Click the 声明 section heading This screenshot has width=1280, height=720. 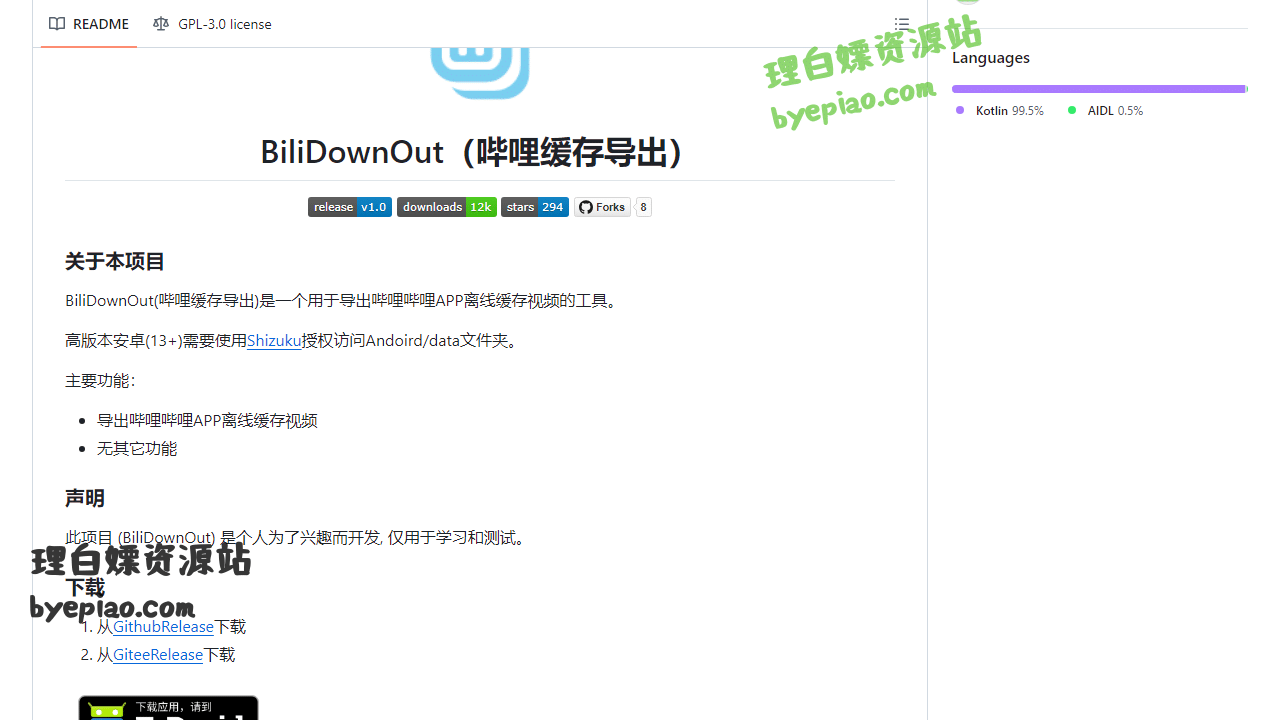85,499
